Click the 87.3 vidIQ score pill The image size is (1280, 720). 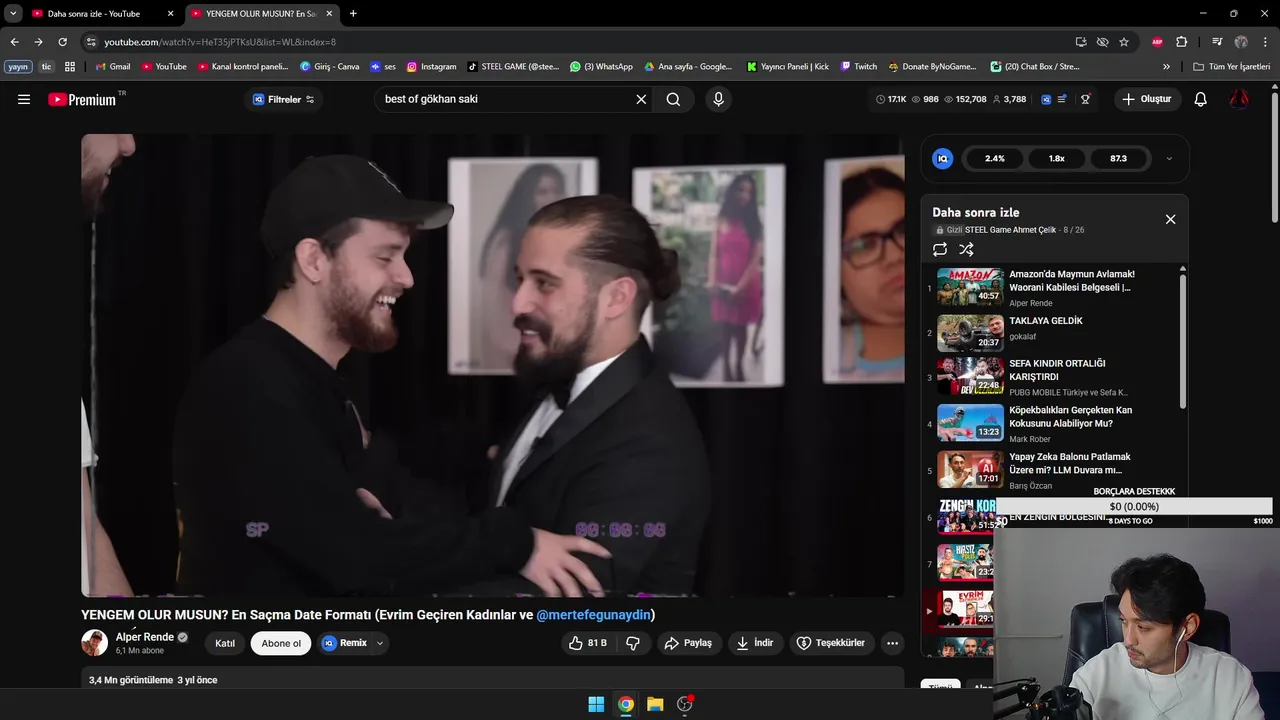1118,158
